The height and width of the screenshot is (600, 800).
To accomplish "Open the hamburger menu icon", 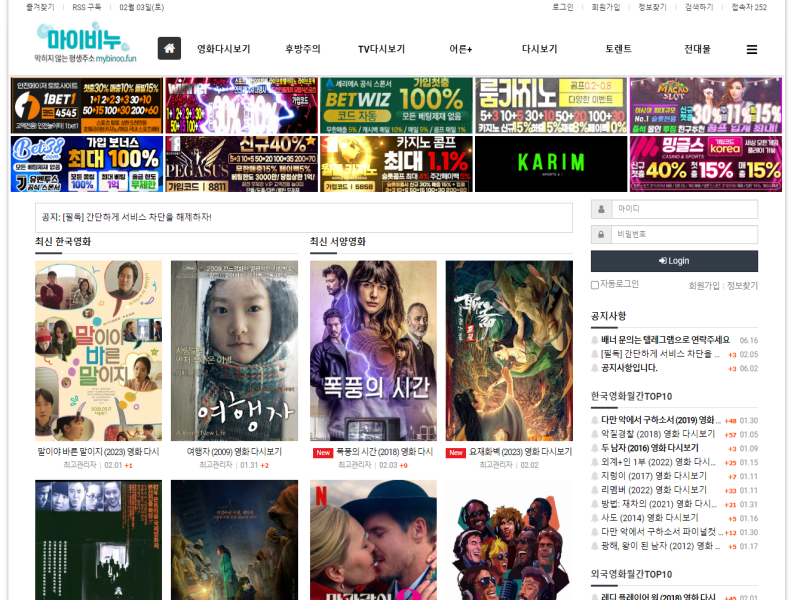I will (752, 49).
